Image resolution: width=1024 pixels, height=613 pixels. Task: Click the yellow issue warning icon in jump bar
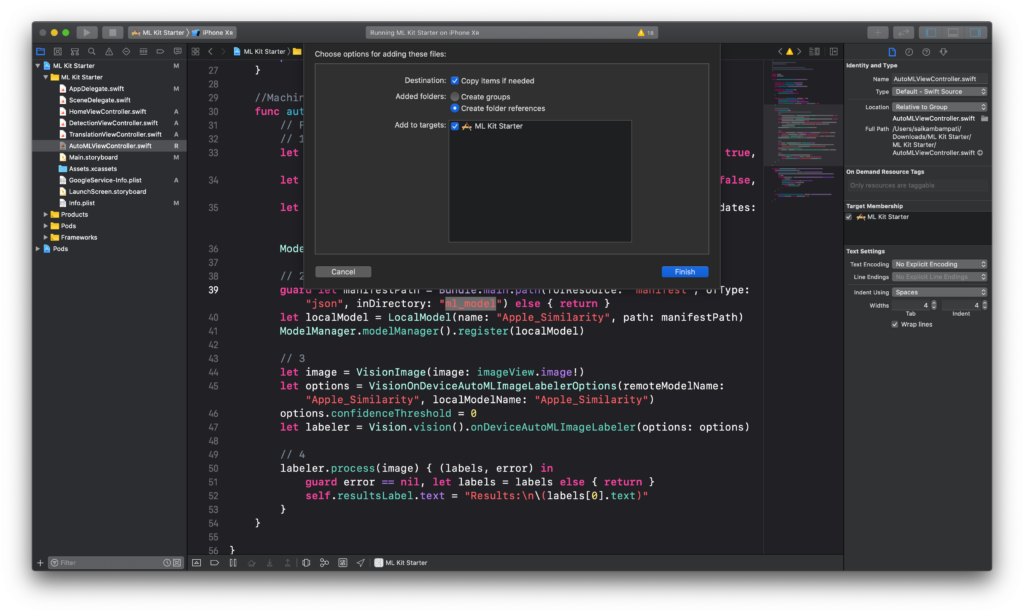click(790, 52)
